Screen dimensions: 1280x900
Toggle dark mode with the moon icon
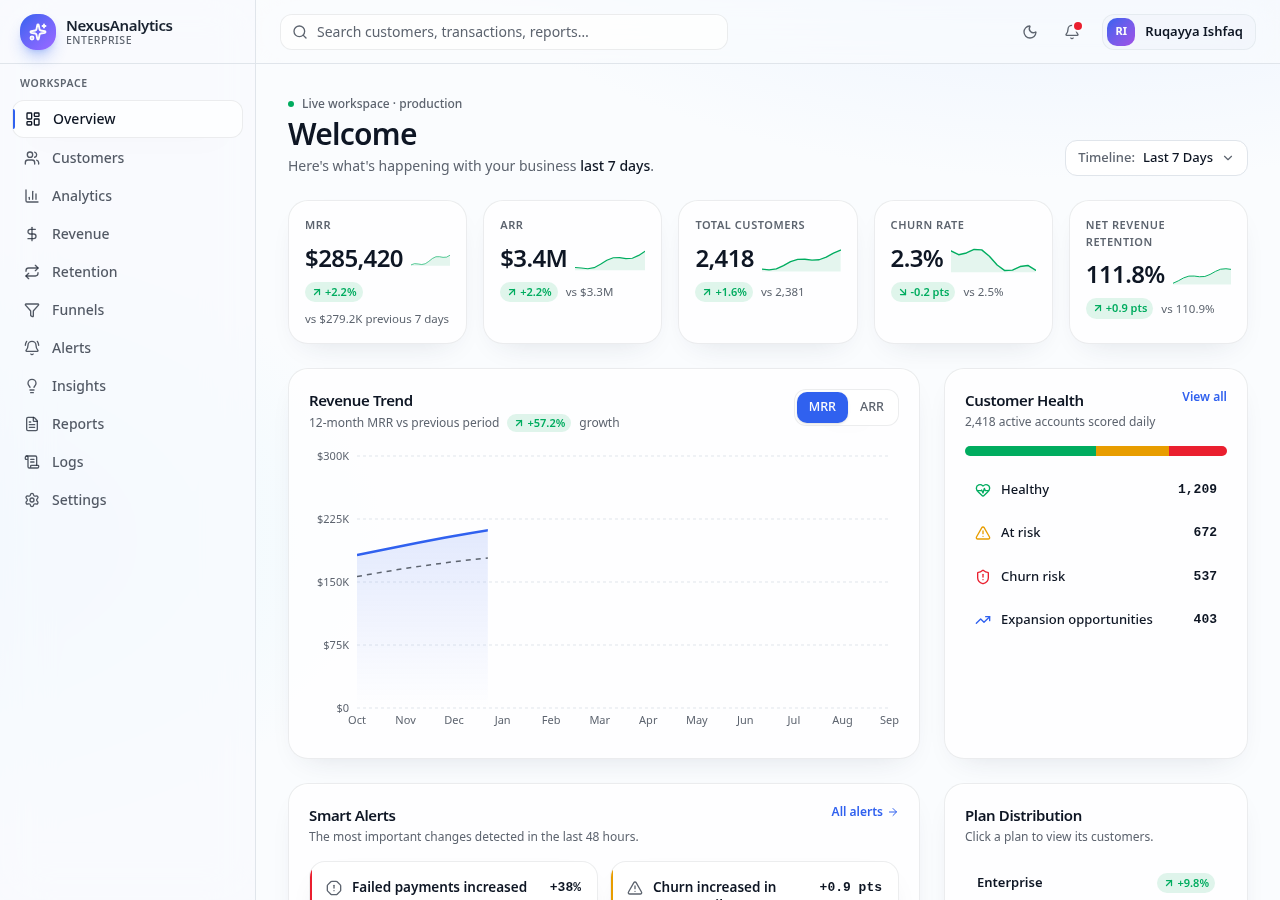point(1030,32)
